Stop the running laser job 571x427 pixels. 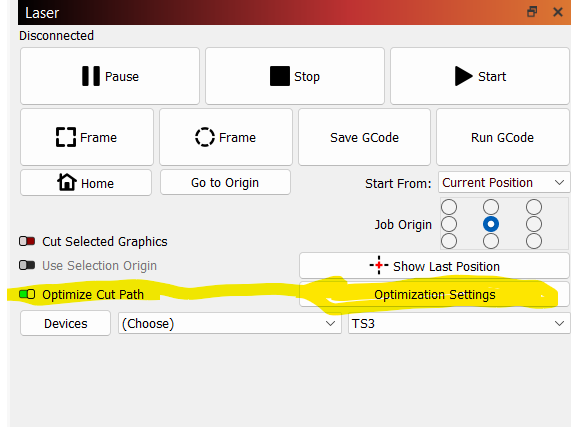pyautogui.click(x=295, y=76)
